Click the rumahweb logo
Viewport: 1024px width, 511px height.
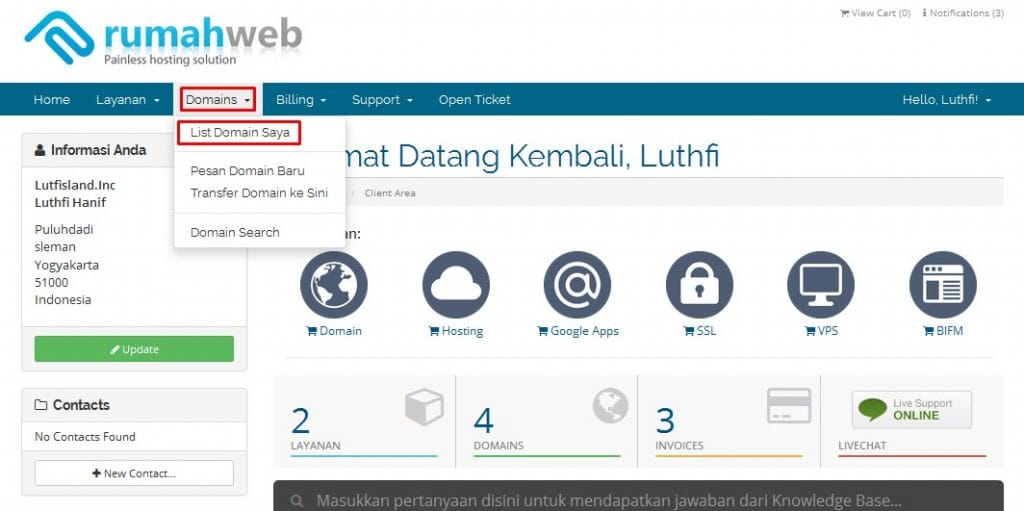[163, 38]
